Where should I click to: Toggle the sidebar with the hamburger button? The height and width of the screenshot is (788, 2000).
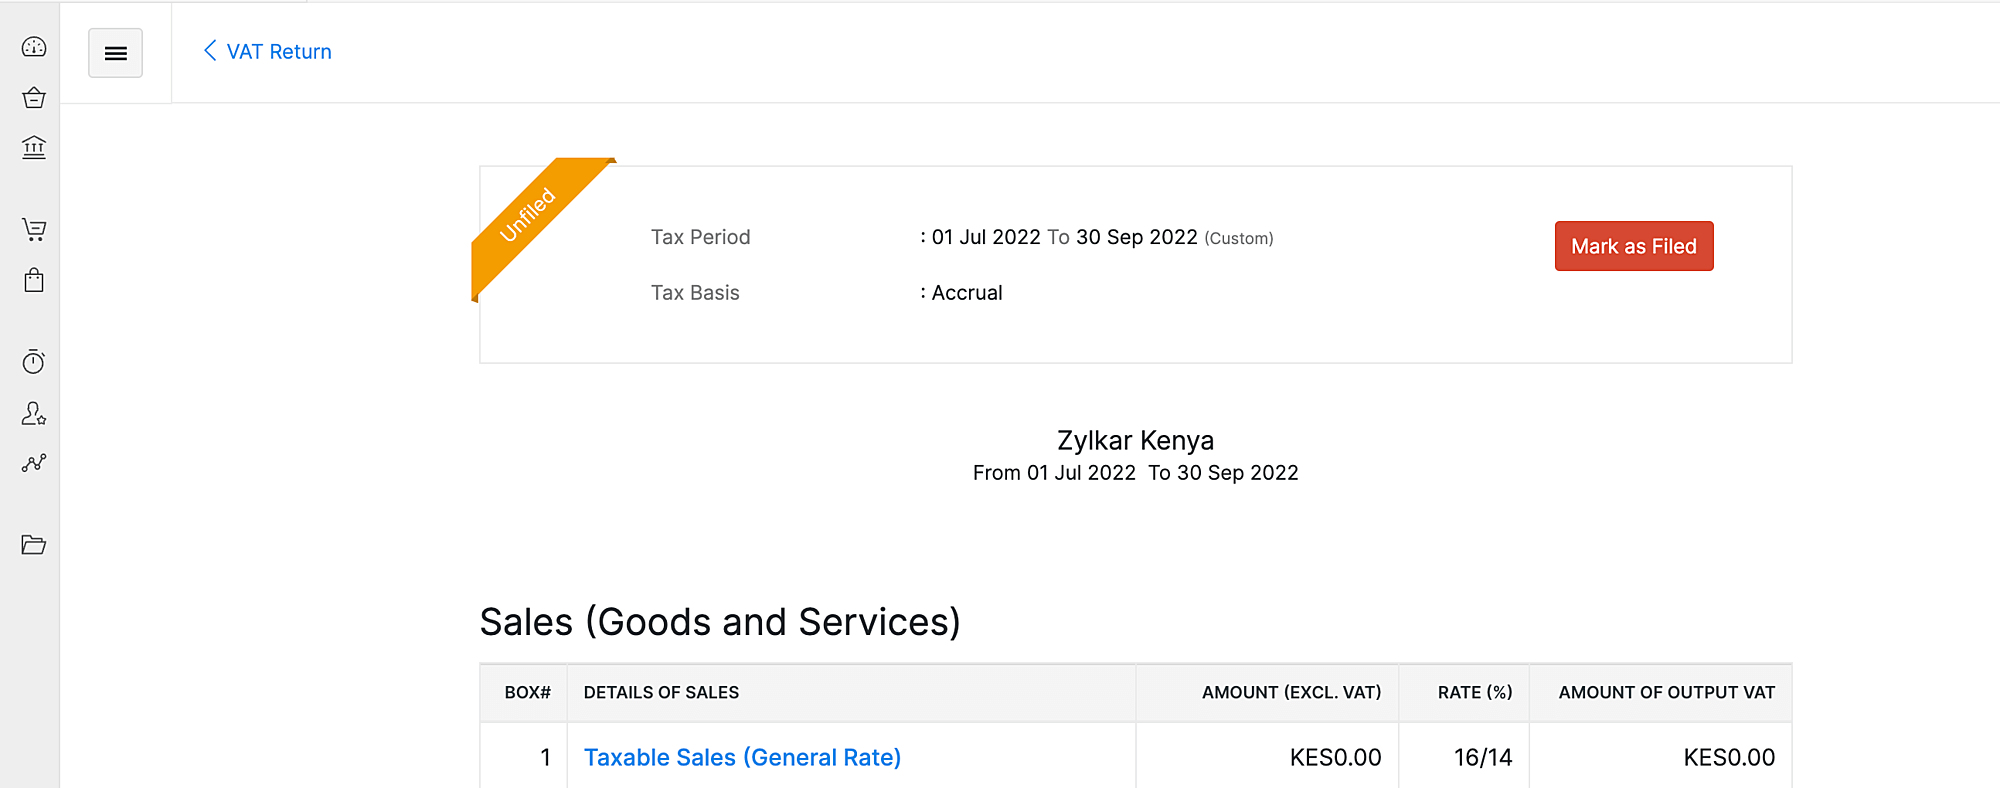coord(115,53)
